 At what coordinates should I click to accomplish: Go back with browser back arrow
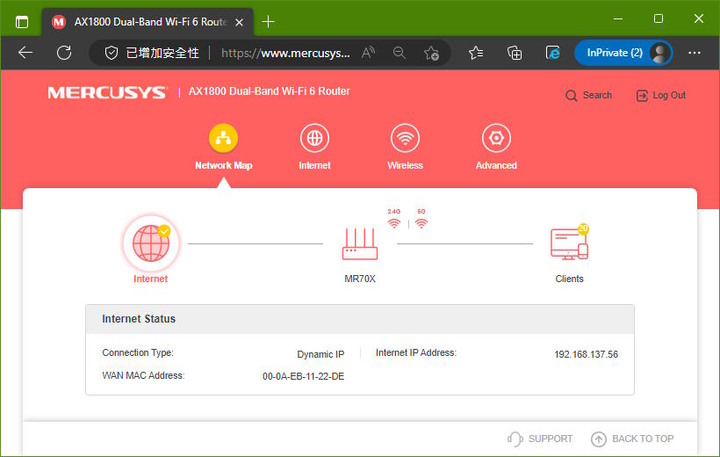25,53
